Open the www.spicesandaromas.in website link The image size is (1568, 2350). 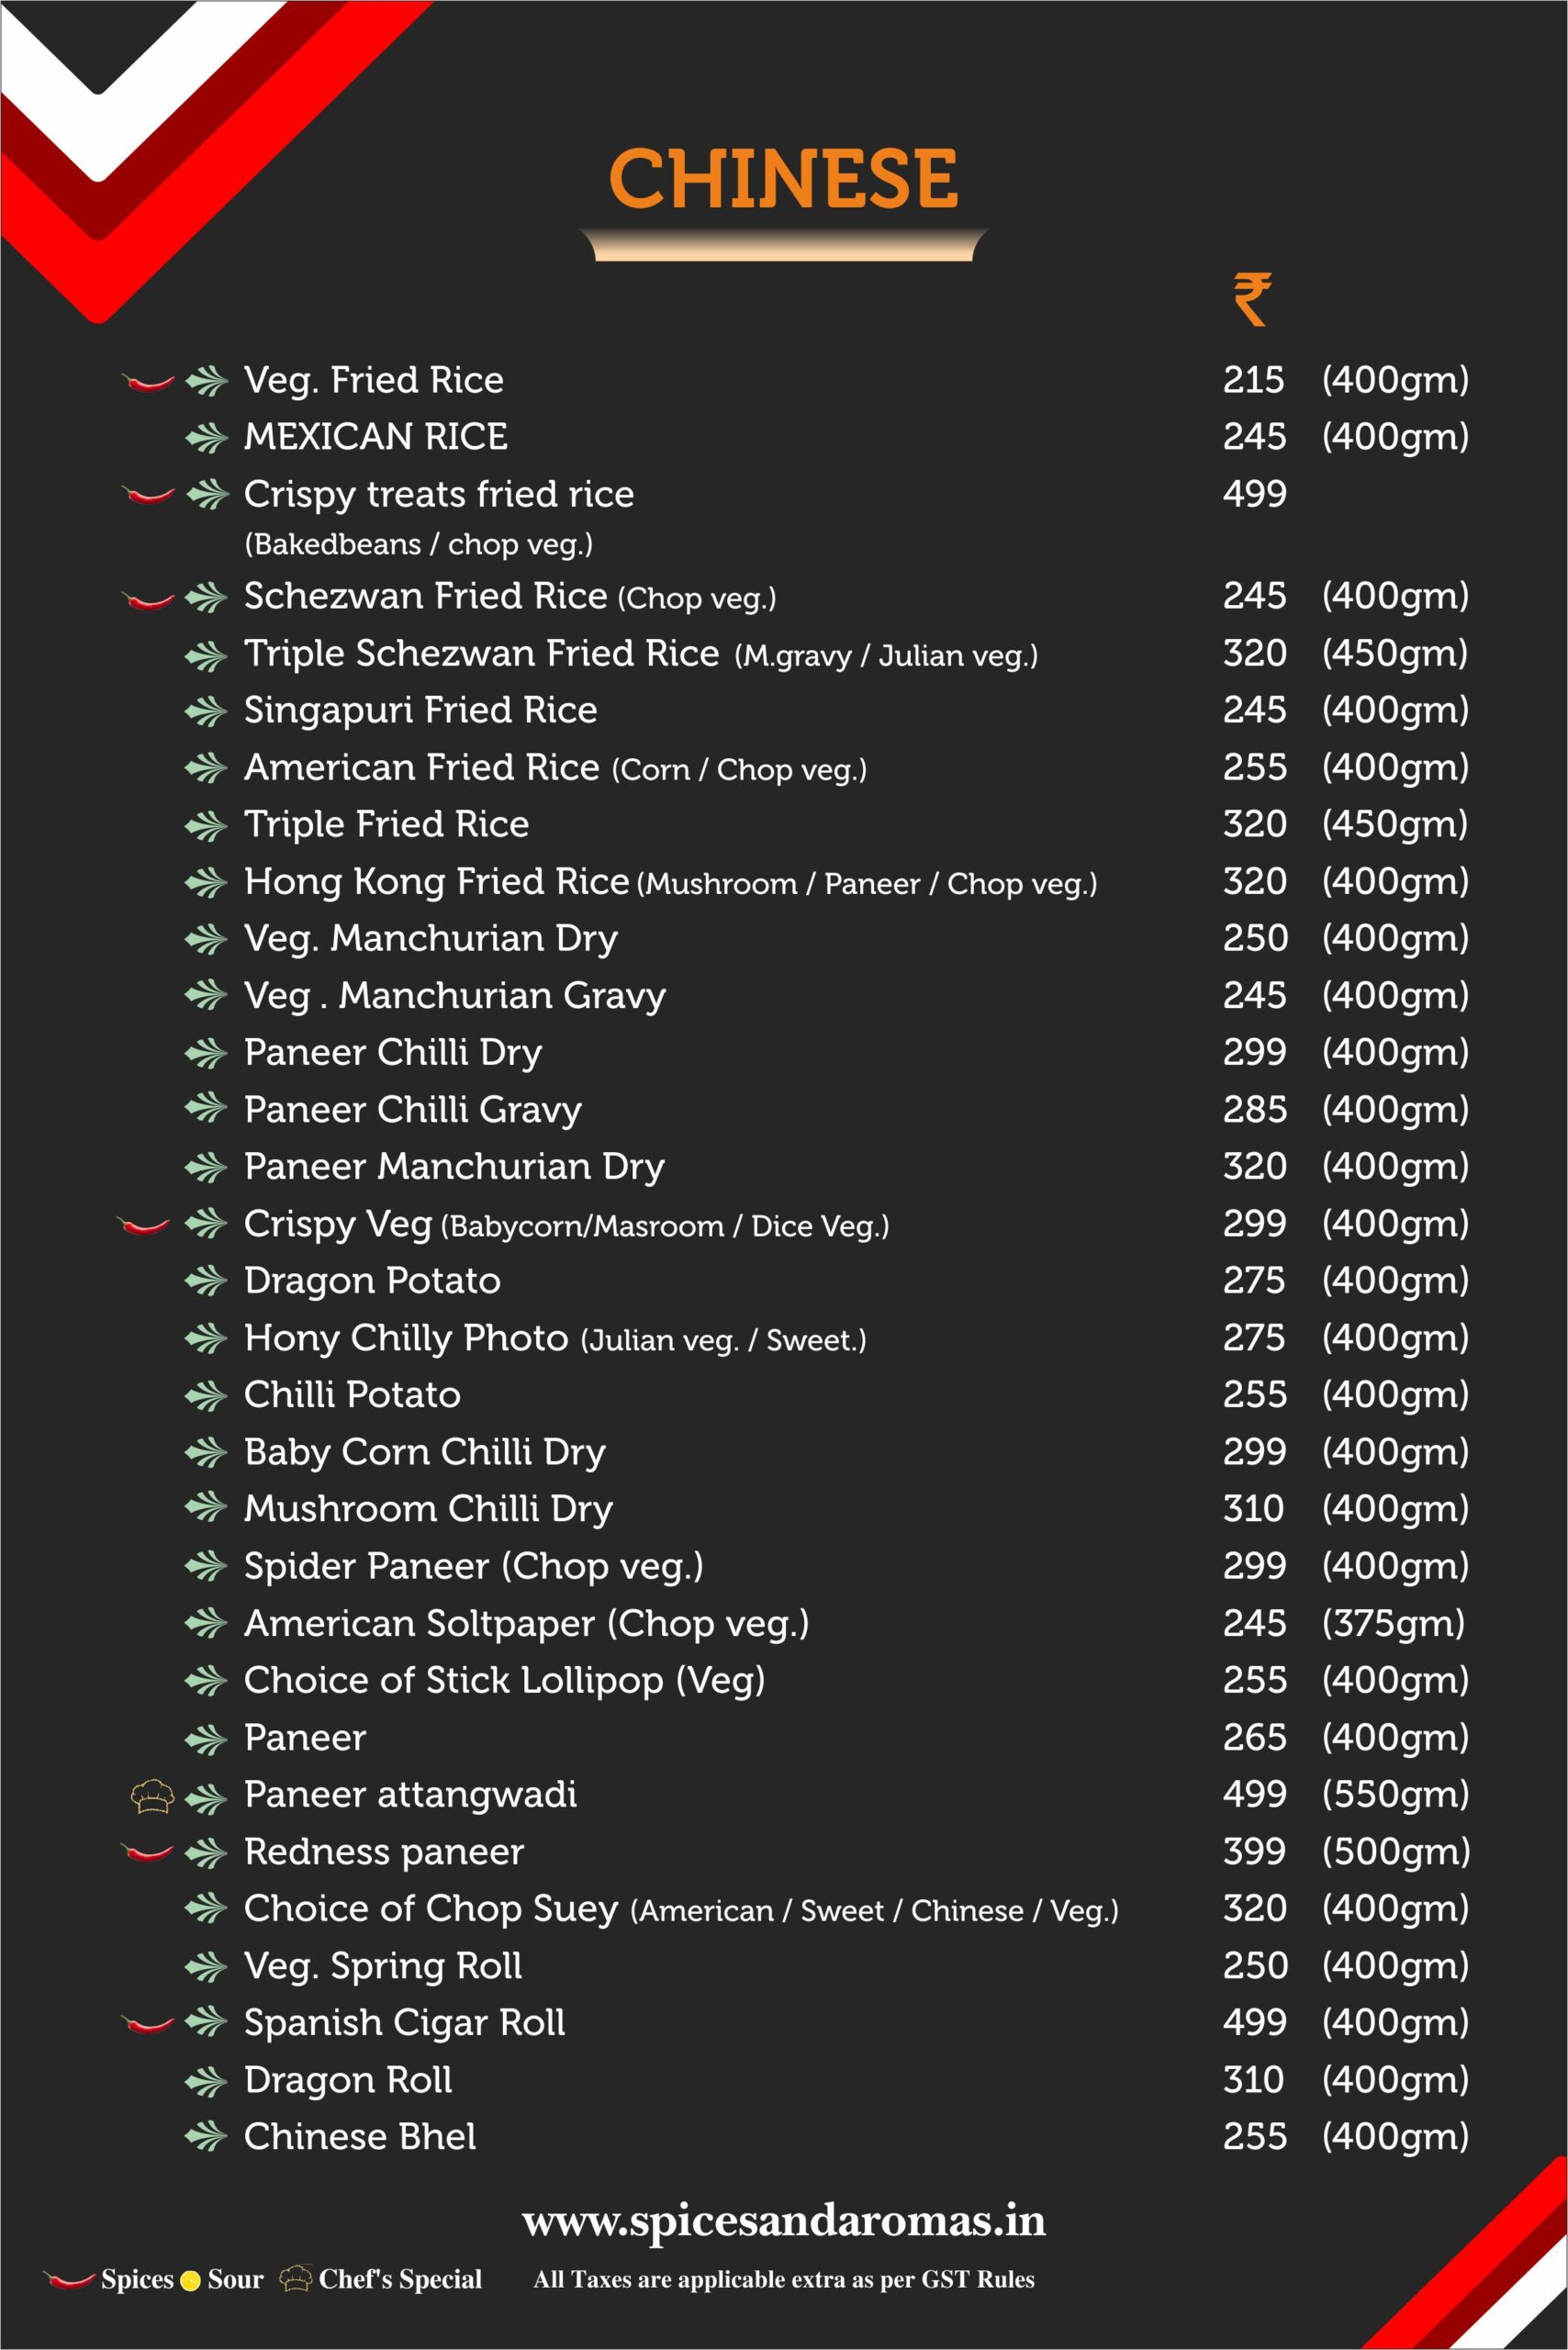tap(783, 2221)
